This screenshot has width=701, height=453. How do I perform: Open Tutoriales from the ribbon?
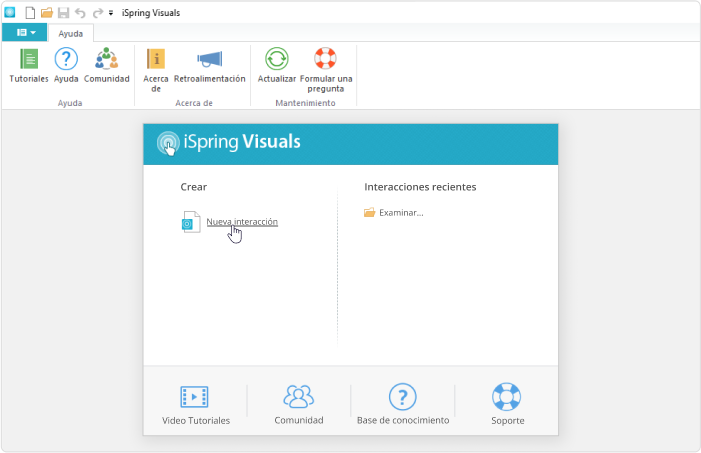click(29, 66)
